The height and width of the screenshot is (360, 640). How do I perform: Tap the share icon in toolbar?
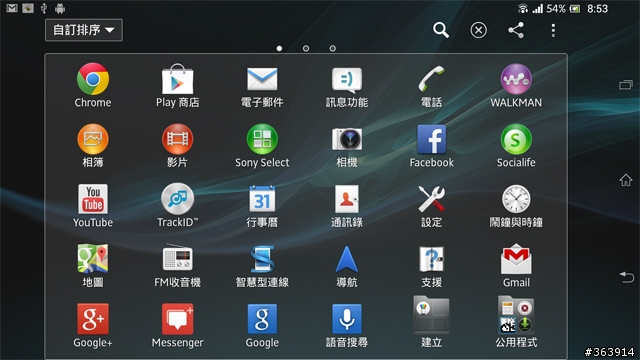(x=516, y=30)
